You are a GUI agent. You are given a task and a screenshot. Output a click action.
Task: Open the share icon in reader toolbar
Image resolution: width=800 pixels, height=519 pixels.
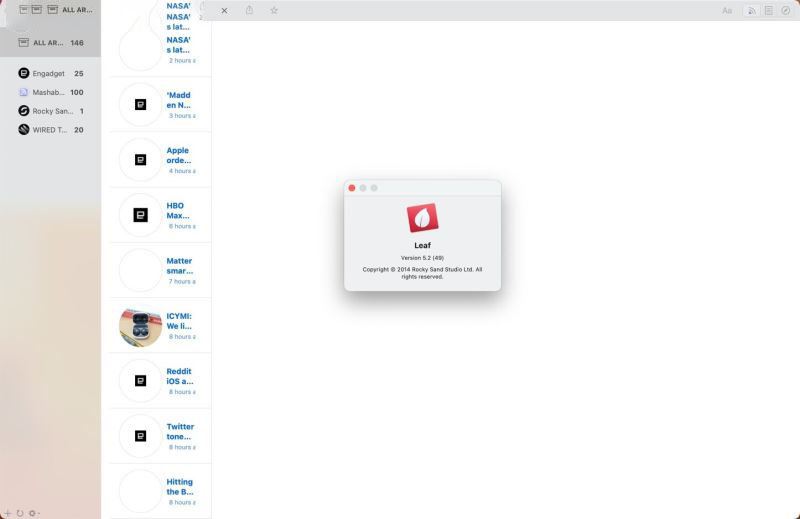(x=249, y=10)
